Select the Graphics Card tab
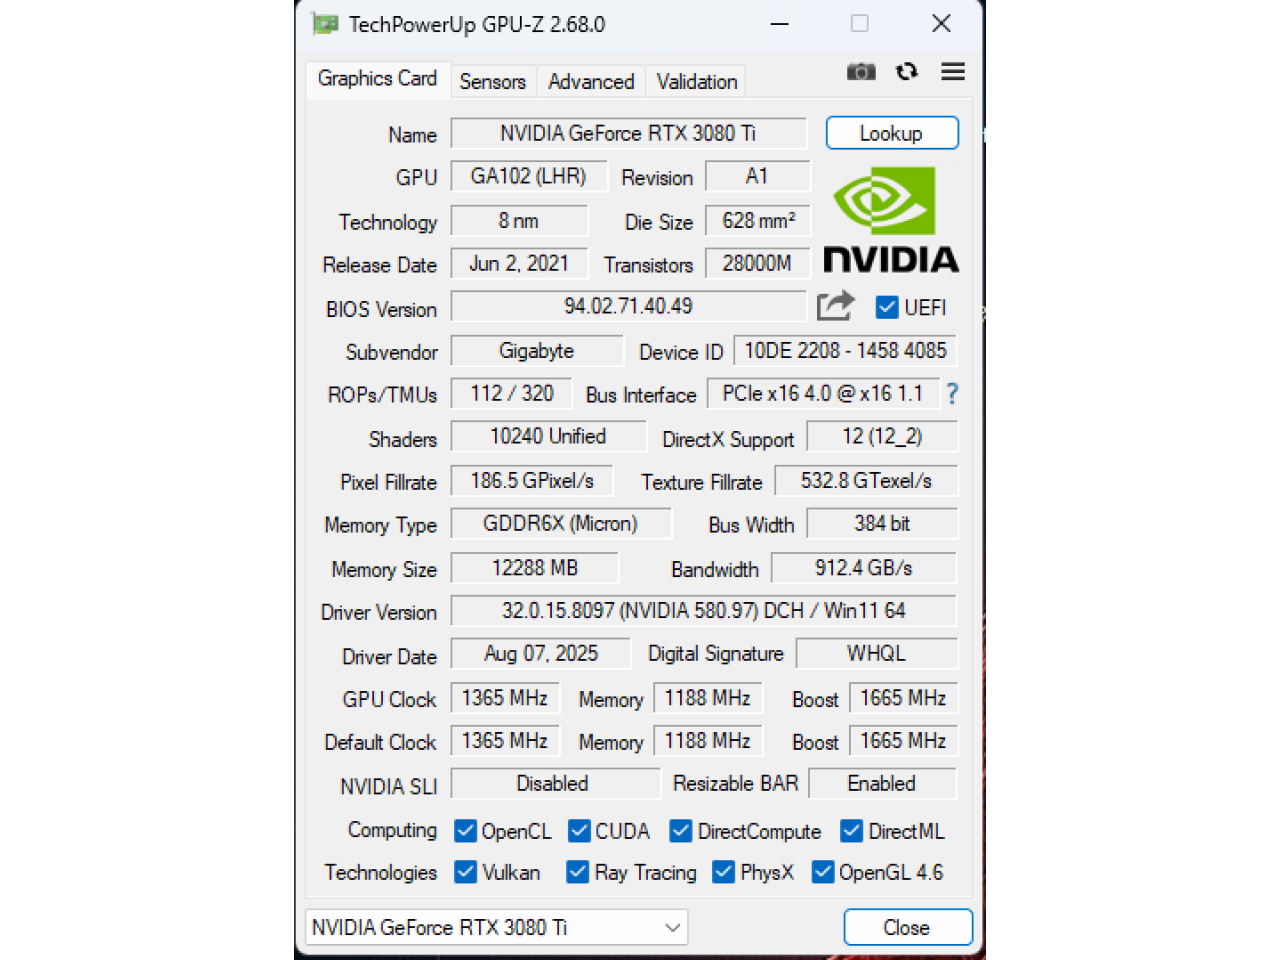Screen dimensions: 1280x960 coord(377,78)
